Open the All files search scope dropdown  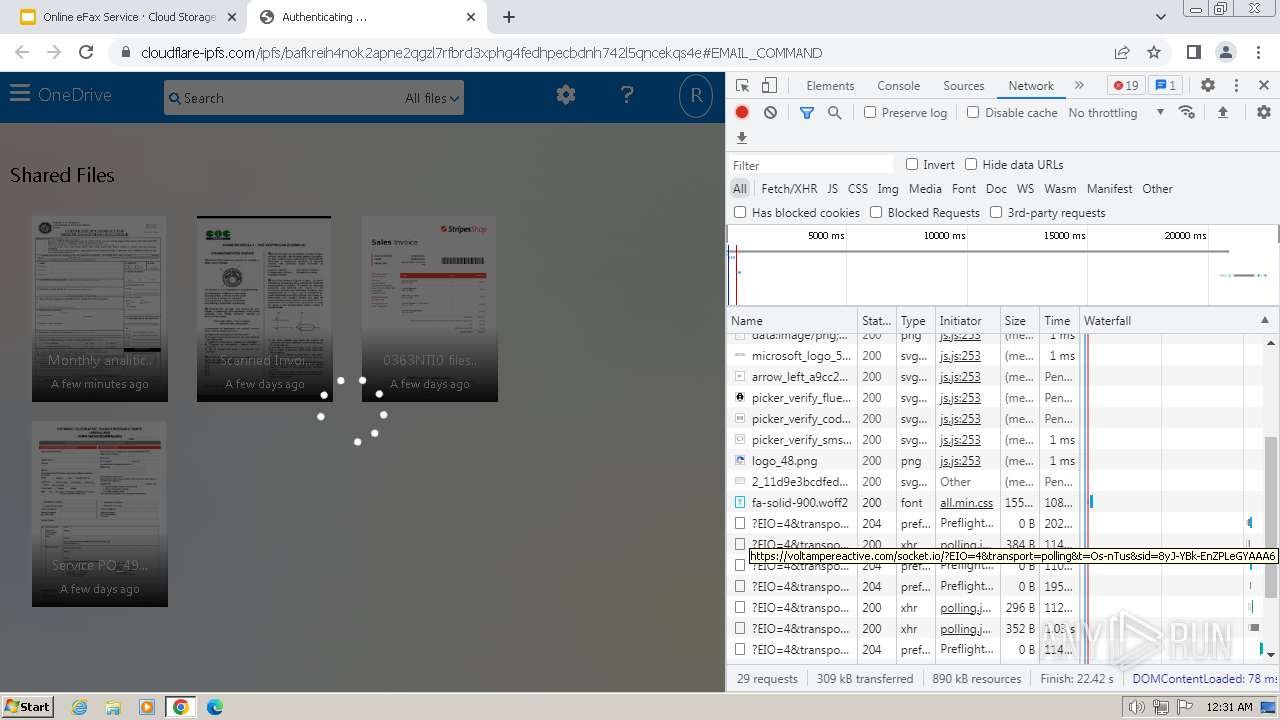click(432, 98)
